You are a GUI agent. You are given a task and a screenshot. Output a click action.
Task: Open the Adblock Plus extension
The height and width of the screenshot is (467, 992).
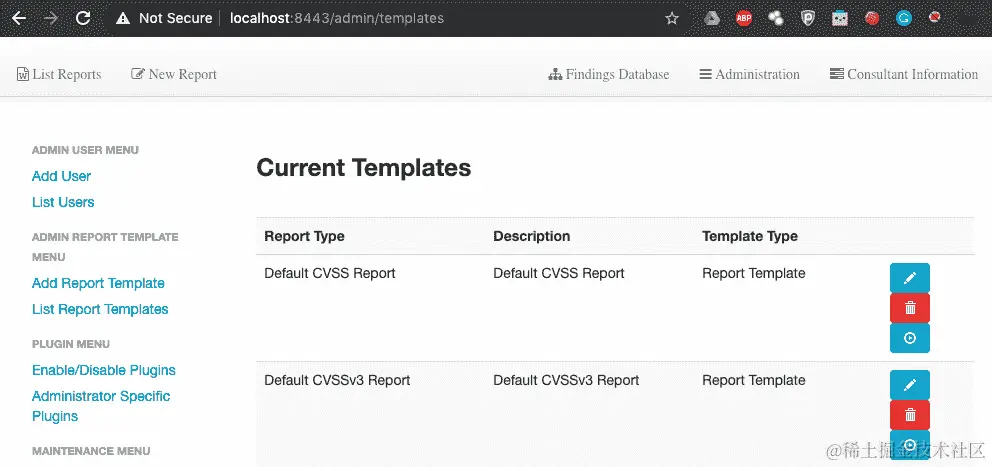744,18
